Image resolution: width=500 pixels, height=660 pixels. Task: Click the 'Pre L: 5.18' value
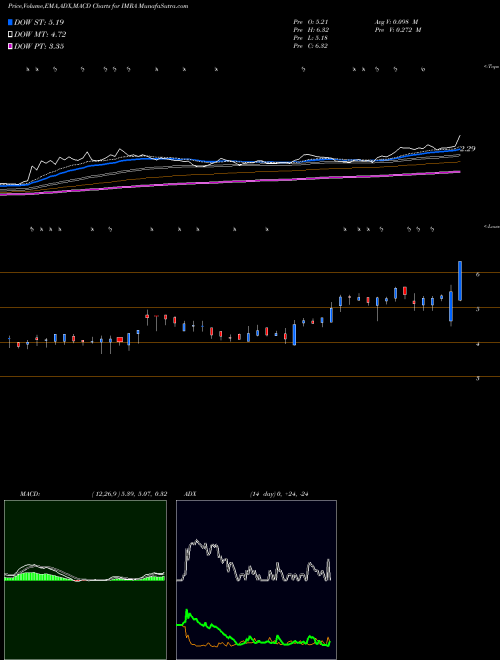tap(311, 38)
